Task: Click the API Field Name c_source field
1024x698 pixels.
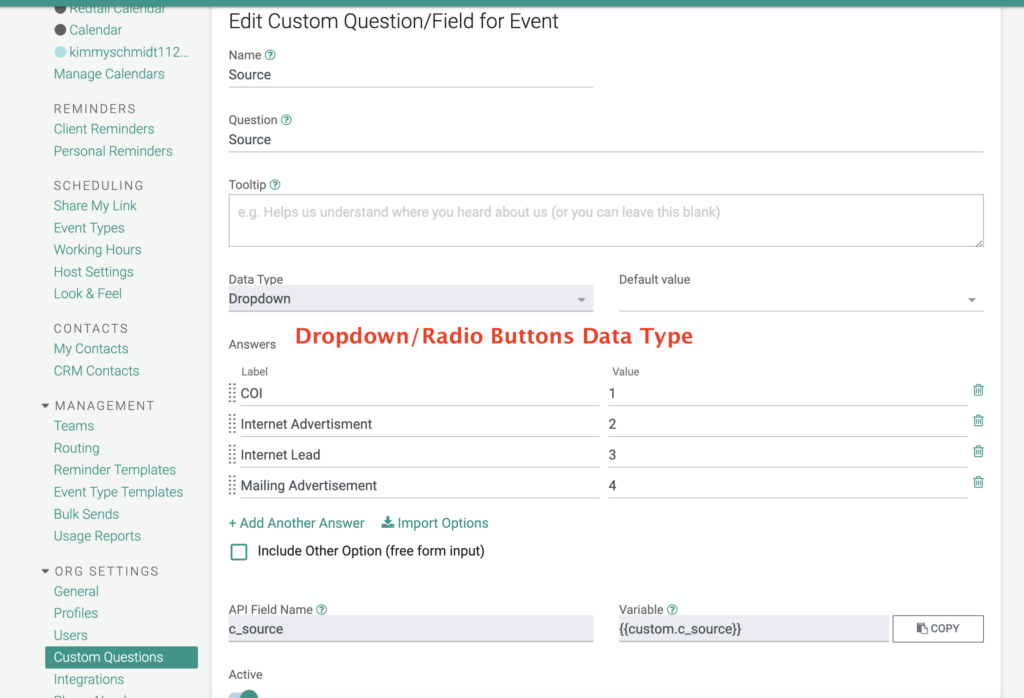Action: click(x=411, y=629)
